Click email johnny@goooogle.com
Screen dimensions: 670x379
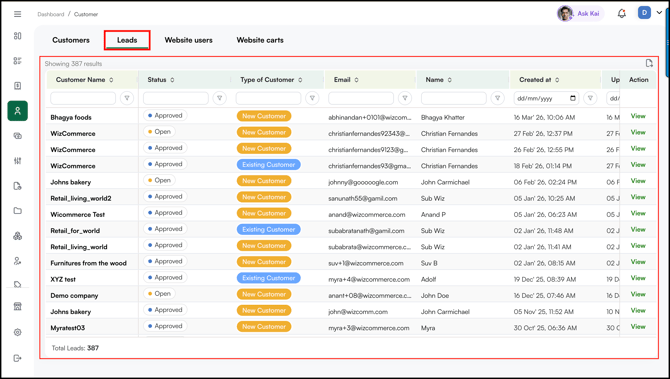(x=363, y=182)
